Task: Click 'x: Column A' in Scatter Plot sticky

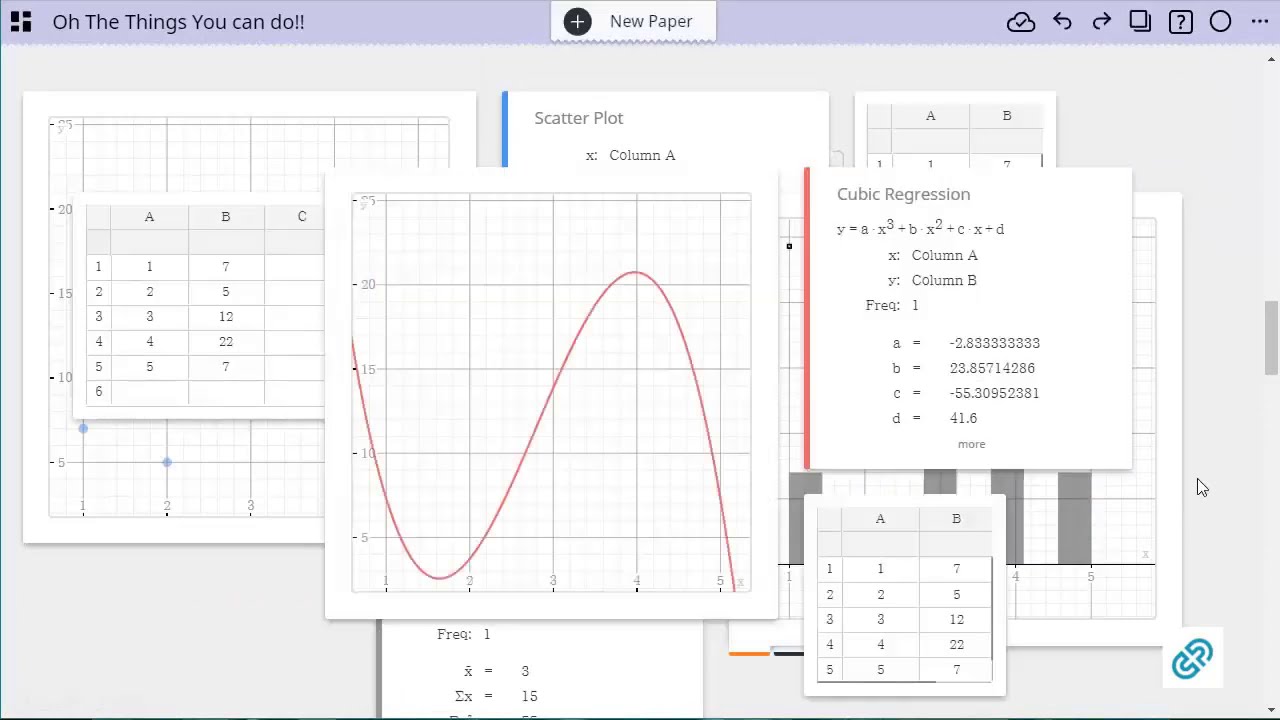Action: [x=631, y=155]
